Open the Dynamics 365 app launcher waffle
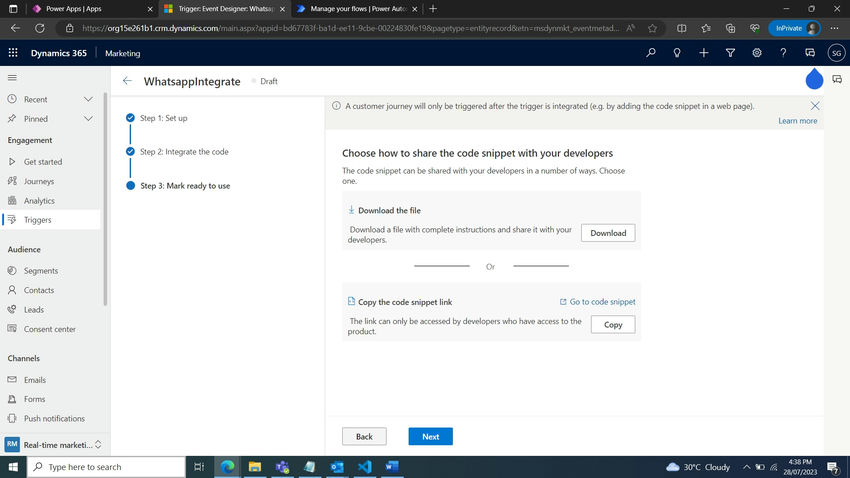The image size is (850, 478). pos(13,53)
